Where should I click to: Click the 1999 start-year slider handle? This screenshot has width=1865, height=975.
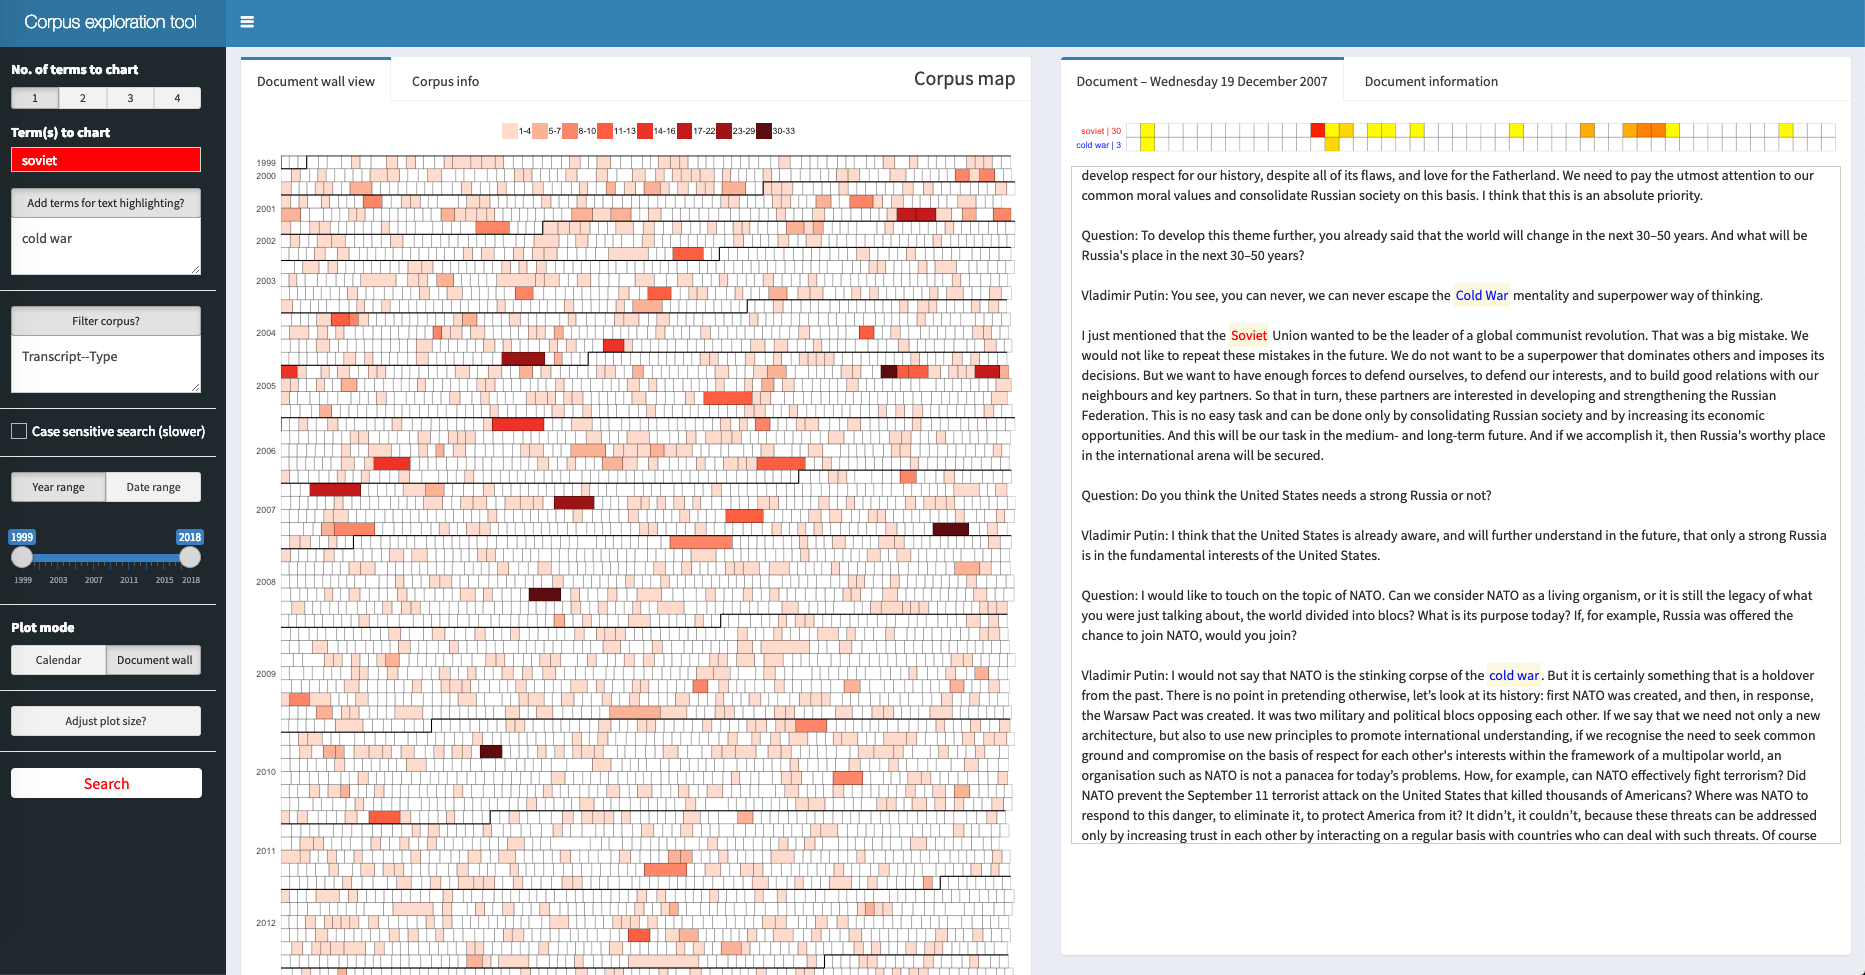pyautogui.click(x=22, y=557)
